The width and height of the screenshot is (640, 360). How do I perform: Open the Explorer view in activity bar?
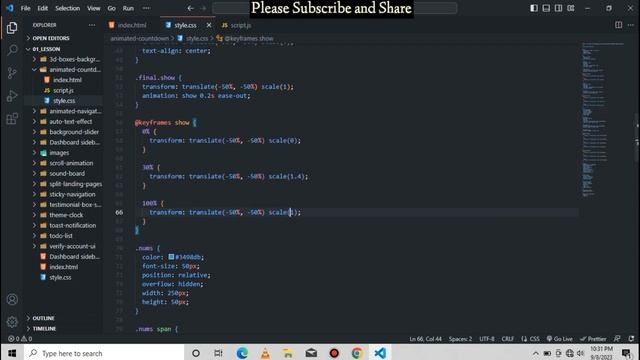tap(12, 28)
